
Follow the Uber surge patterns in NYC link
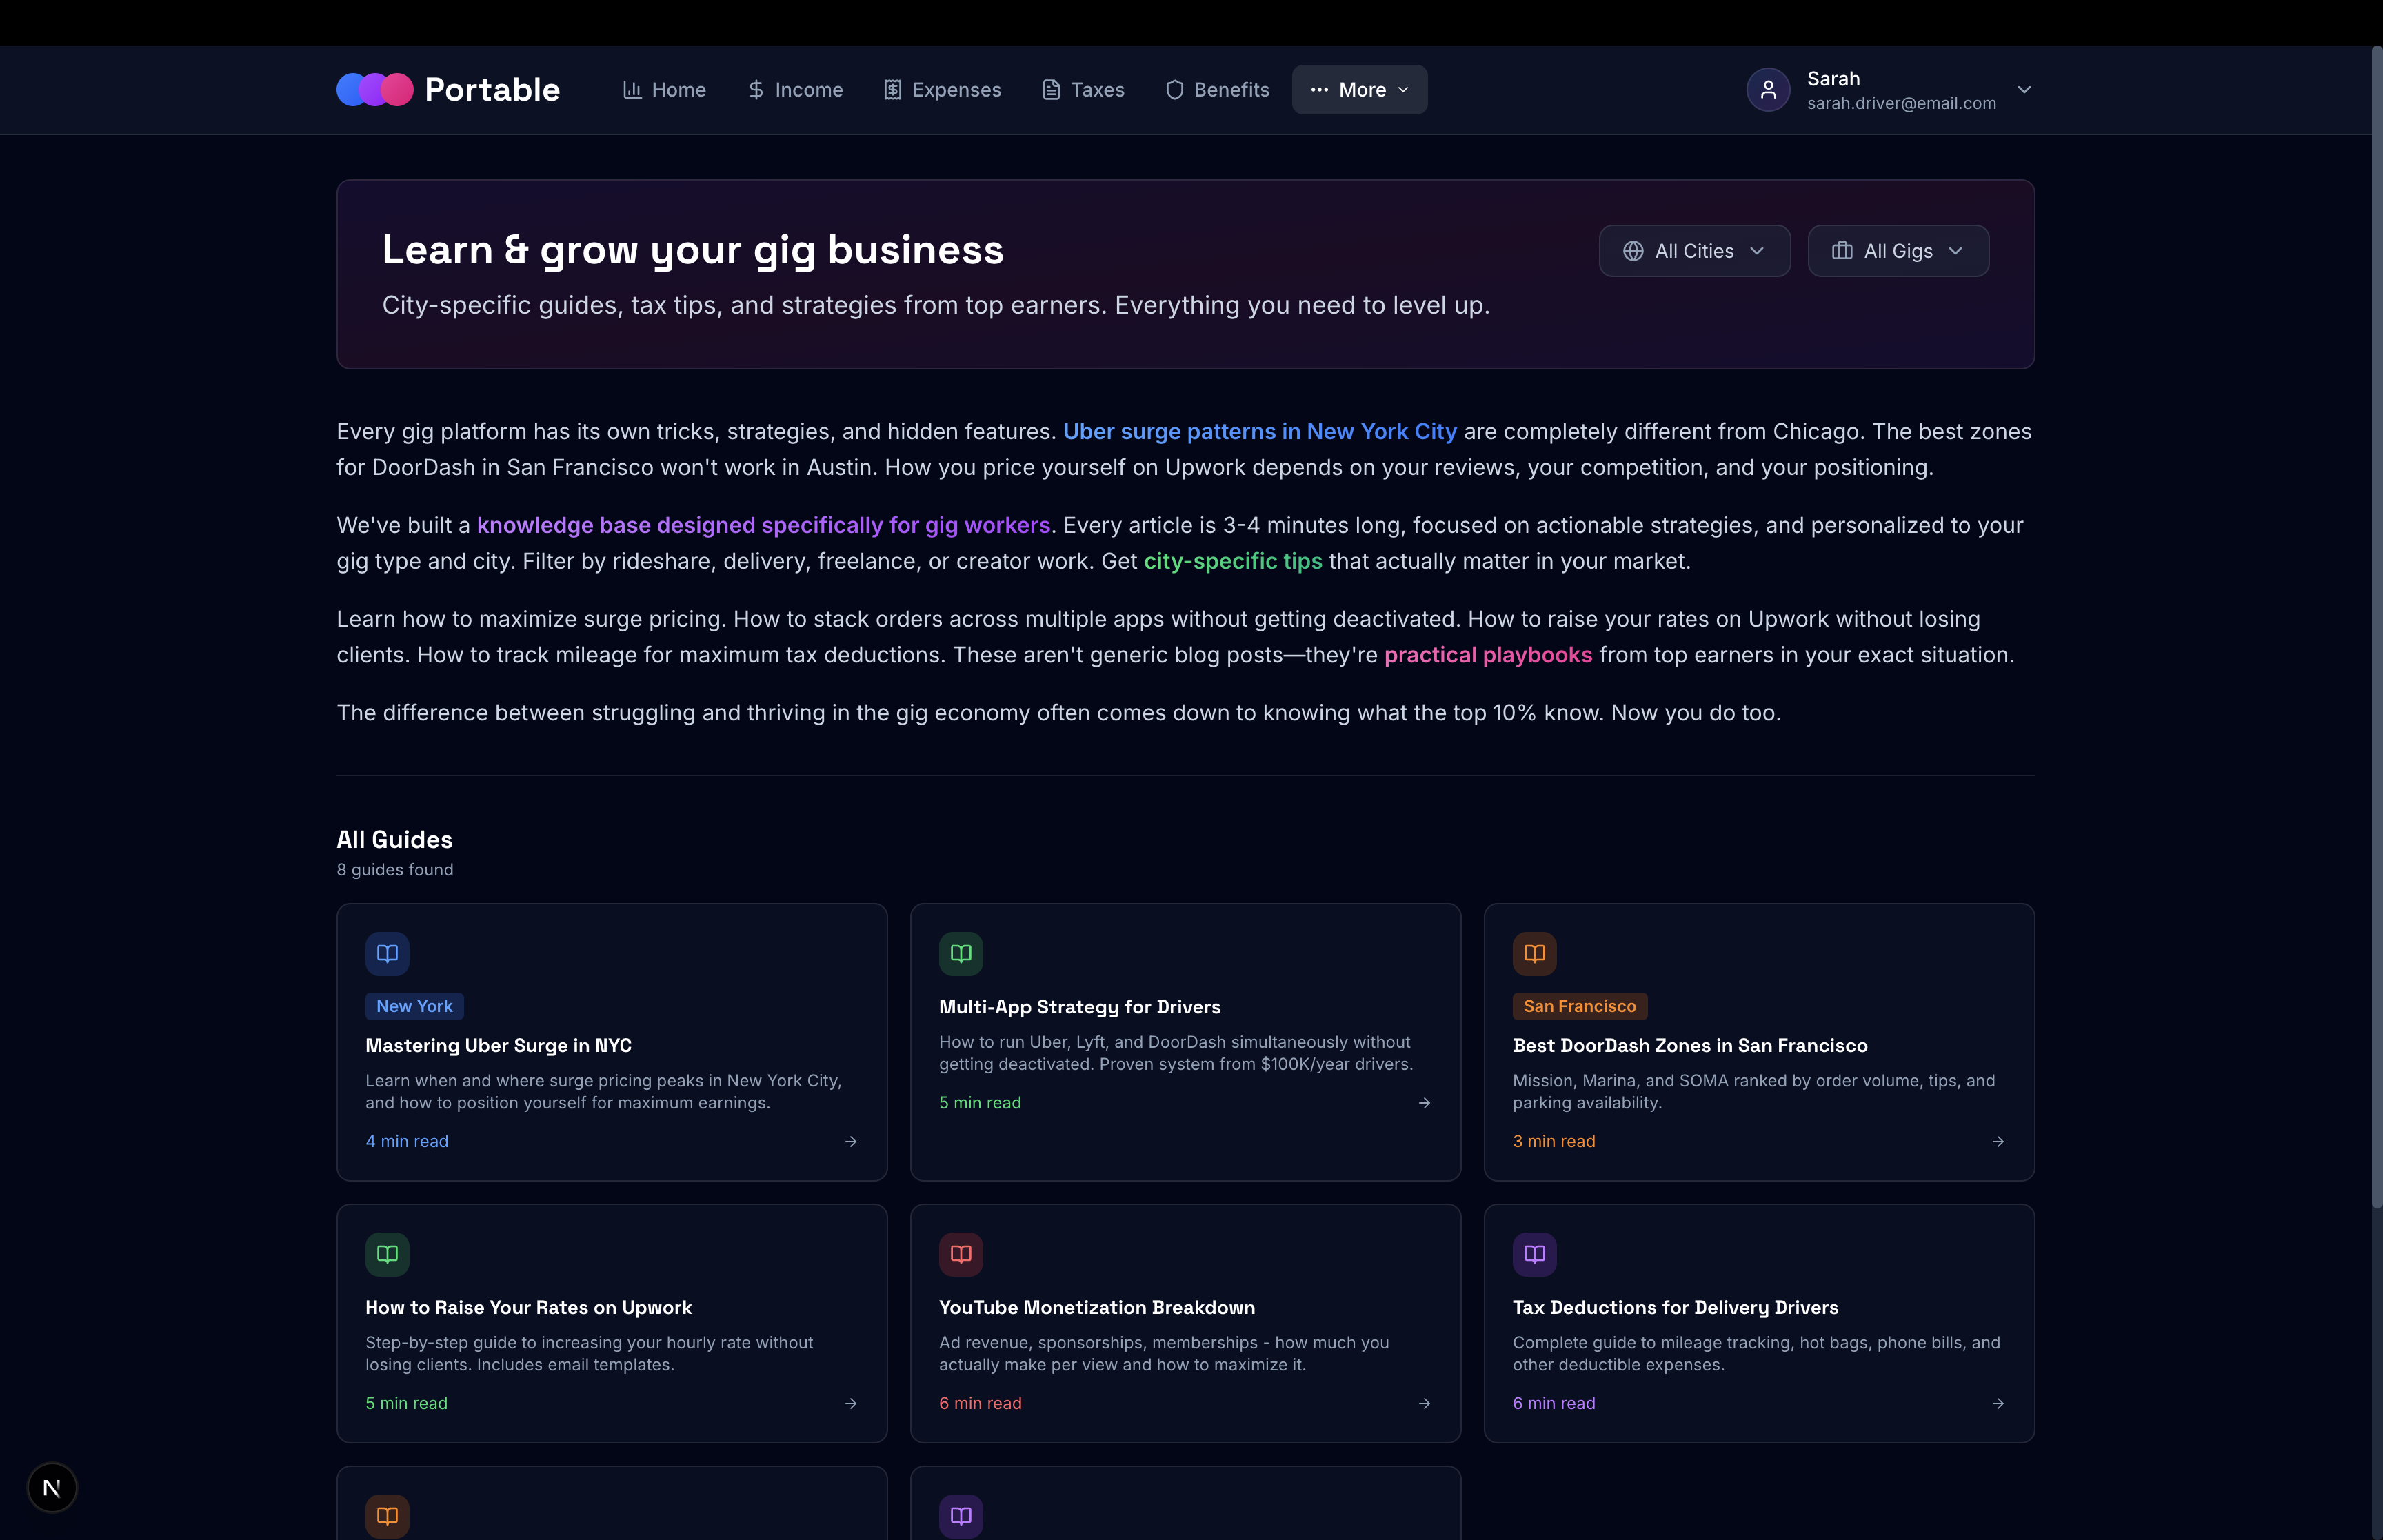1259,432
